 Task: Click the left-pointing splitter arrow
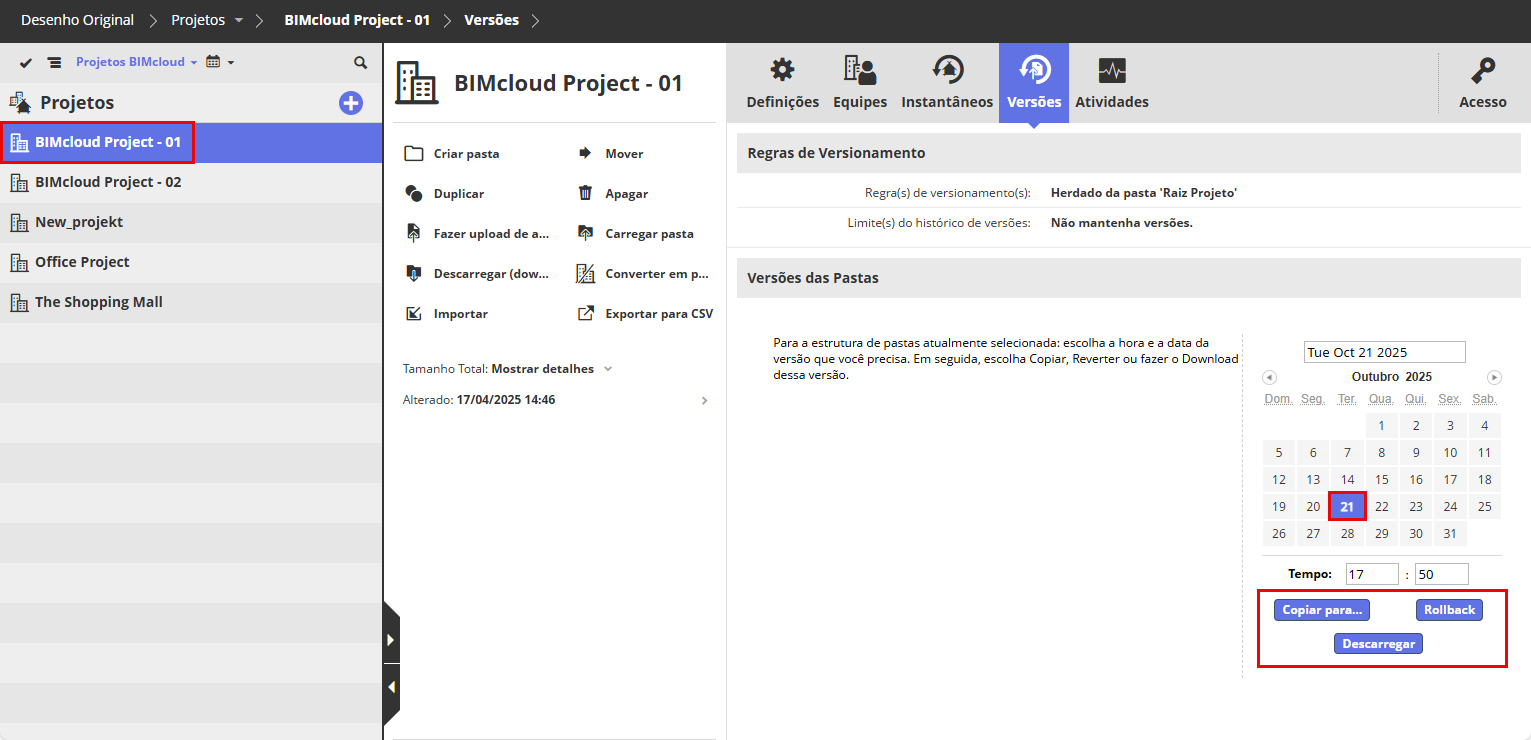tap(391, 687)
